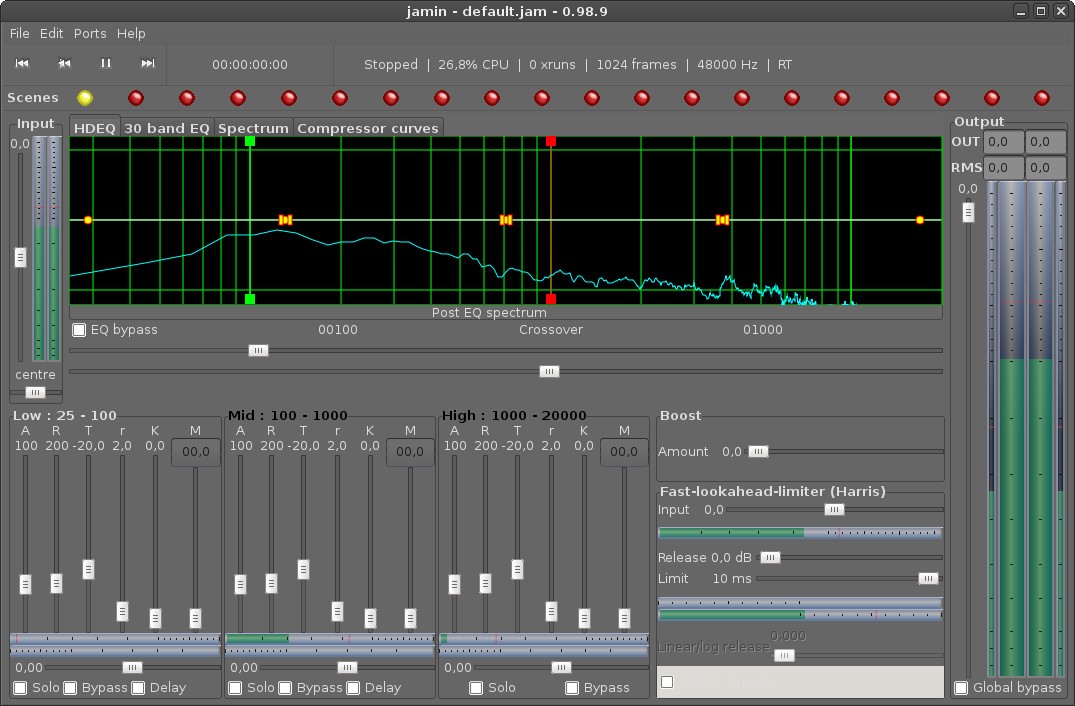Click the High band makeup gain field
The image size is (1075, 706).
pos(624,452)
